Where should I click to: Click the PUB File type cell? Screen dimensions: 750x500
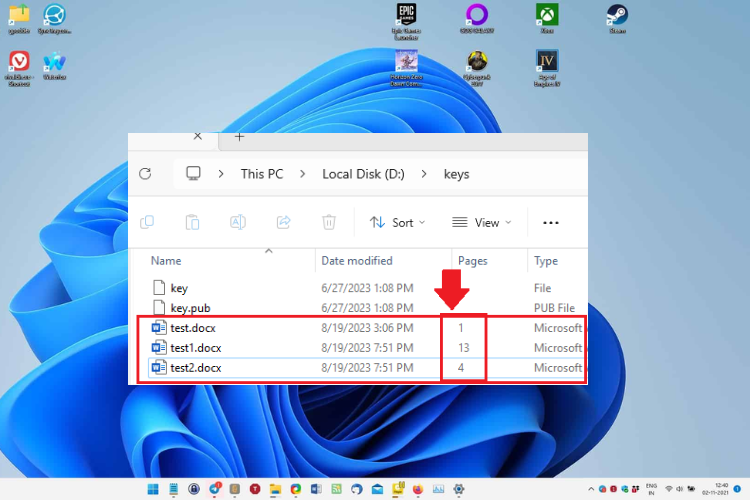pyautogui.click(x=554, y=308)
